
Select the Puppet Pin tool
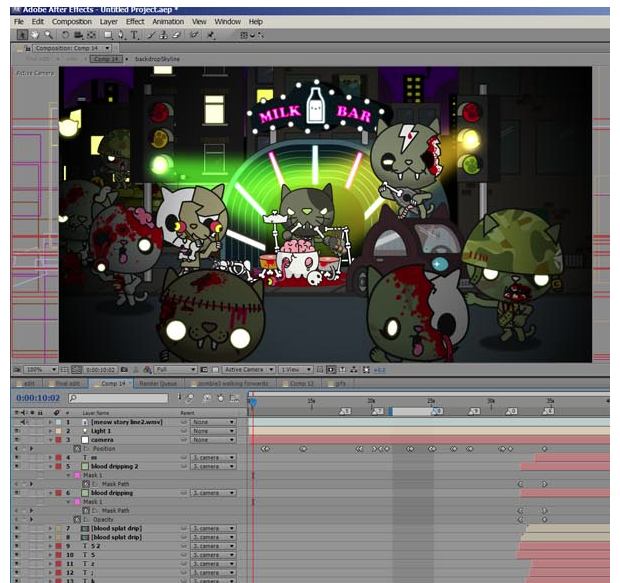click(x=212, y=34)
